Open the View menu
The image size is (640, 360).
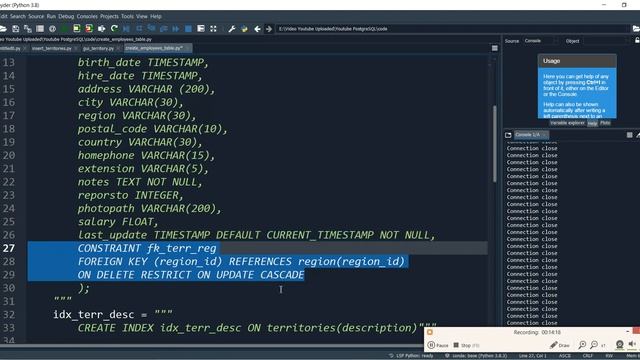click(x=142, y=16)
